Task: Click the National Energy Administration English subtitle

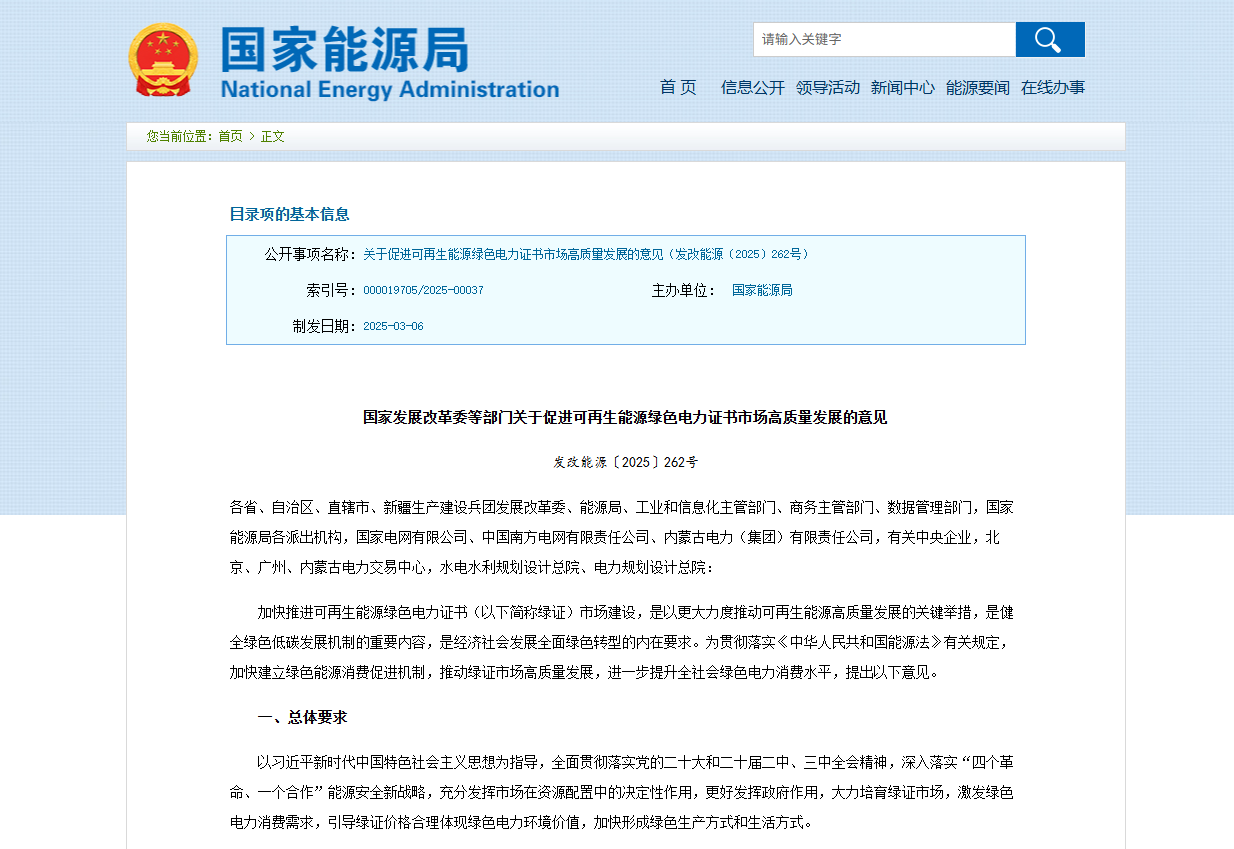Action: 389,88
